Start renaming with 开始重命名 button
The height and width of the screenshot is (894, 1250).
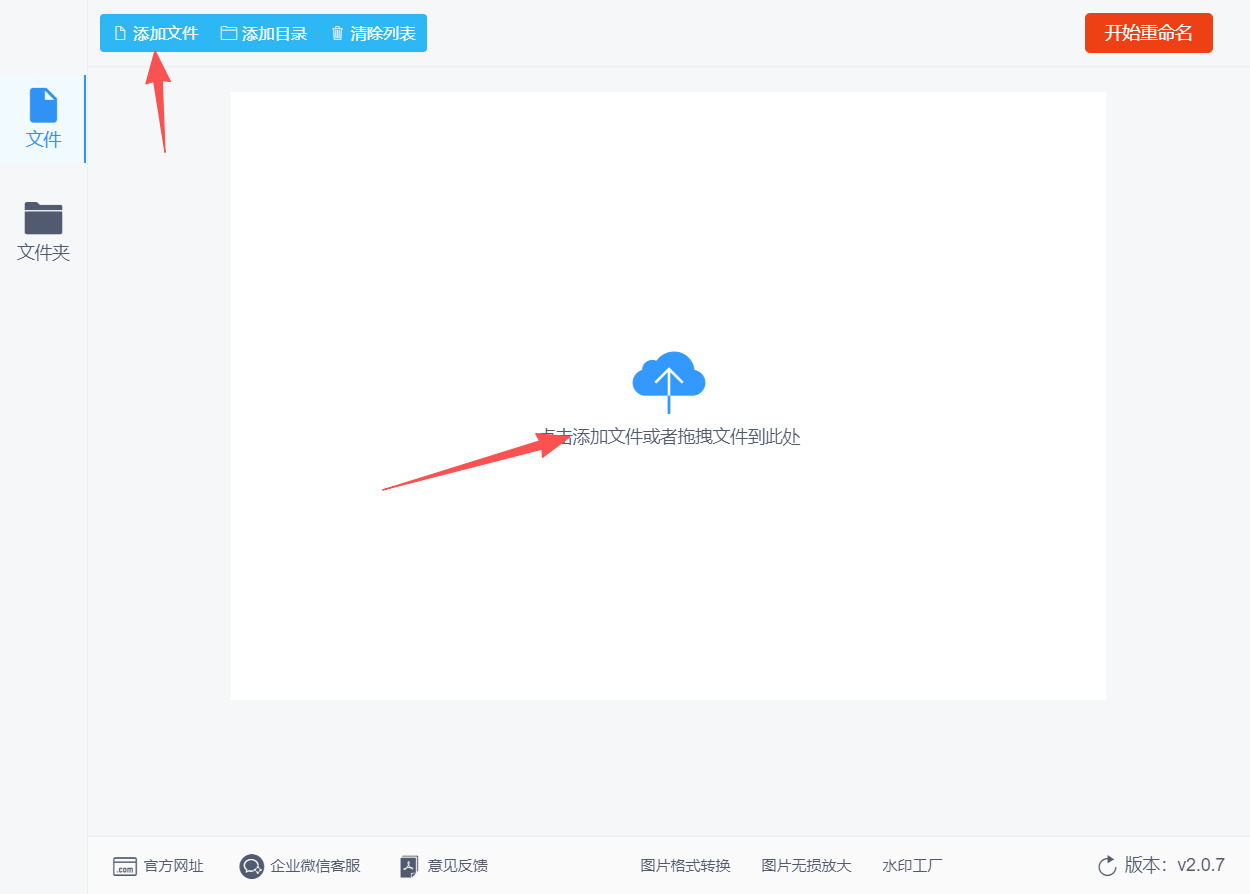(1148, 33)
